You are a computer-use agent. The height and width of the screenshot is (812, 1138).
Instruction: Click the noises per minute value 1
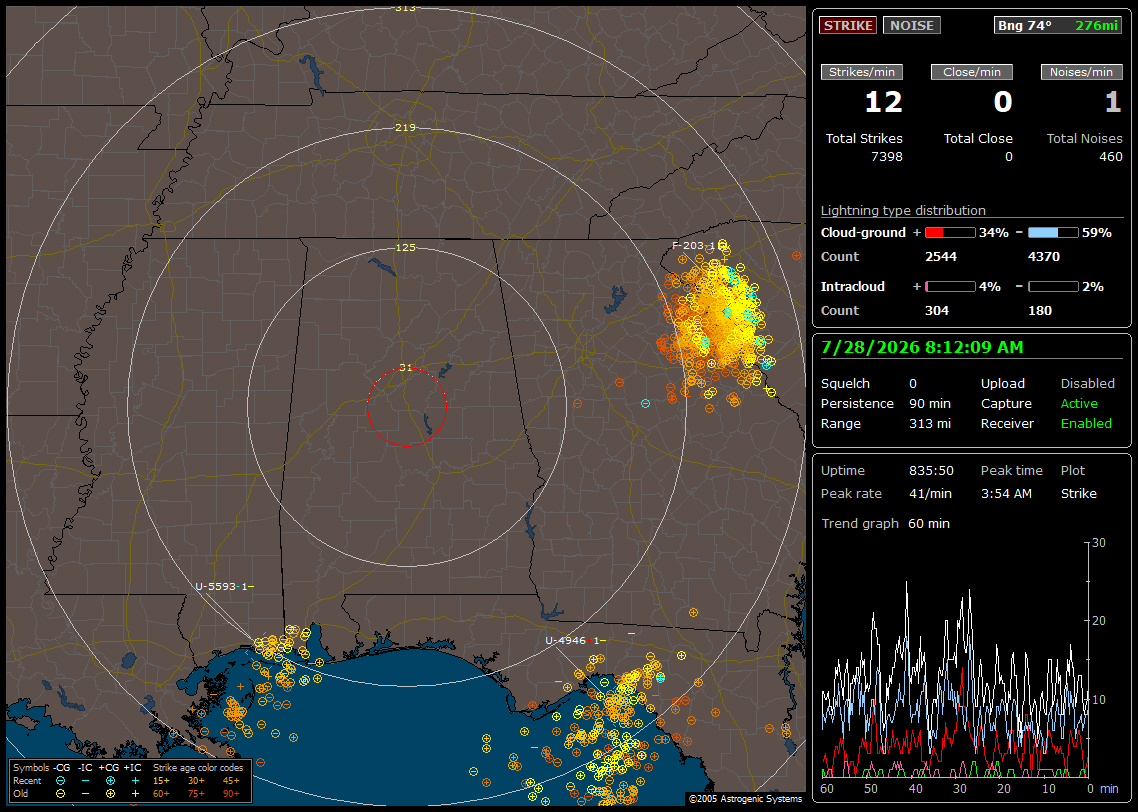coord(1113,102)
